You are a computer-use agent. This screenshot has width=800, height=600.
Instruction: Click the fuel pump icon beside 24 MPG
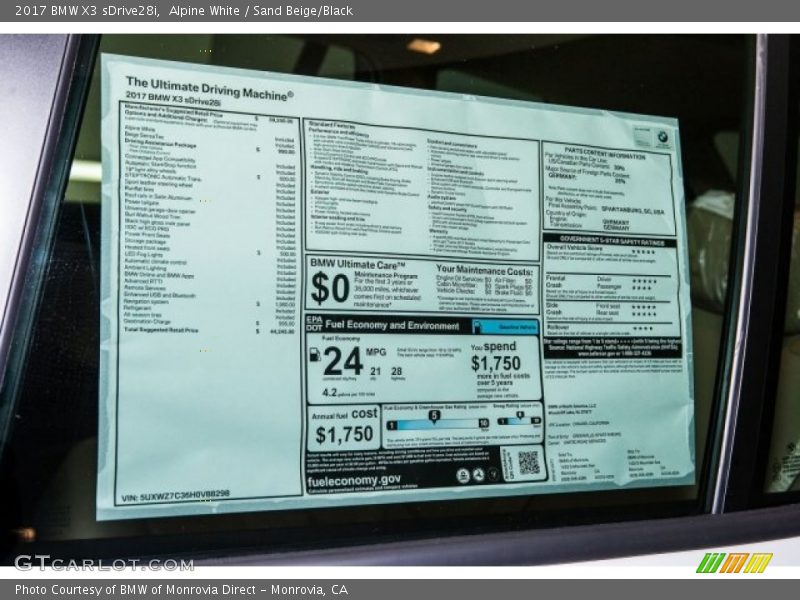pyautogui.click(x=315, y=355)
